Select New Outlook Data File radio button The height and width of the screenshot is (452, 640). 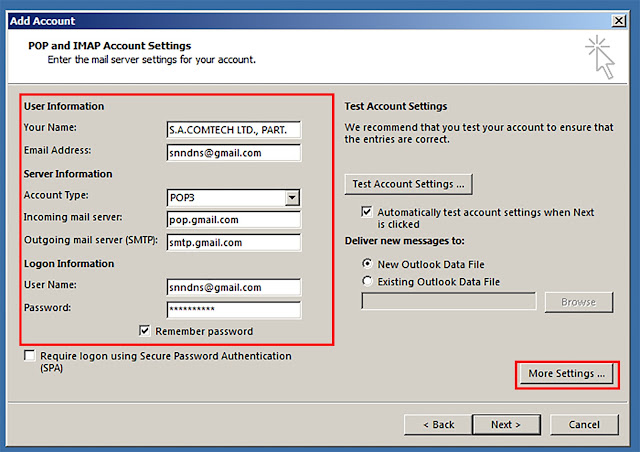click(367, 264)
